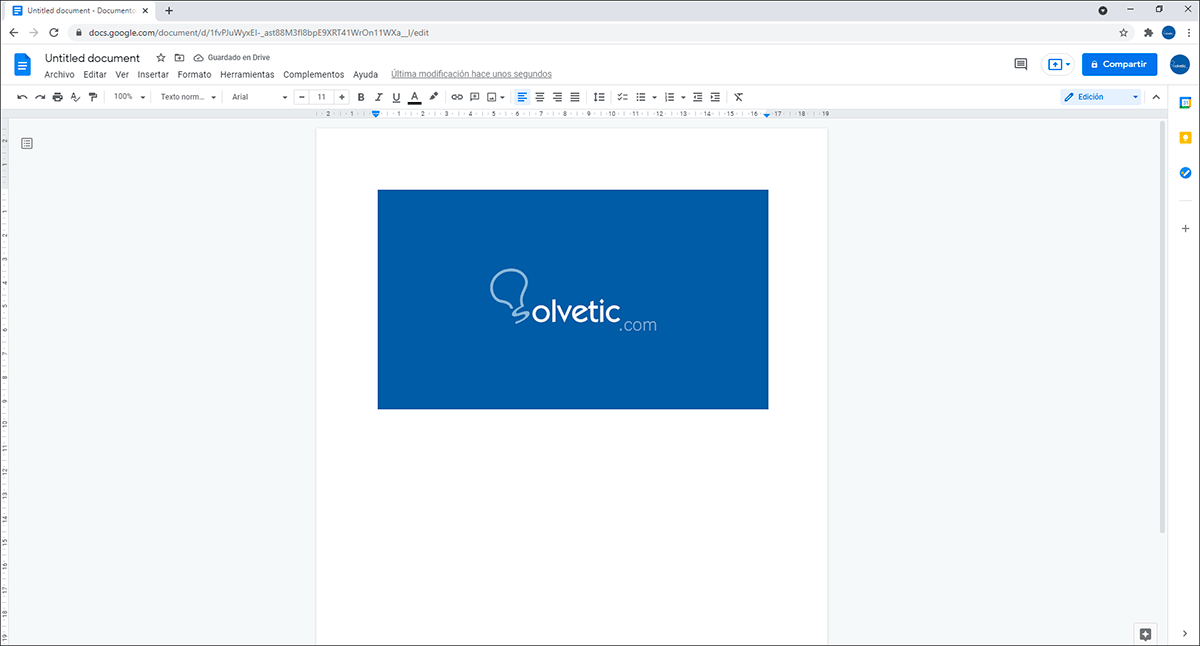Expand the Arial font dropdown
Screen dimensions: 1200x646
click(x=259, y=97)
